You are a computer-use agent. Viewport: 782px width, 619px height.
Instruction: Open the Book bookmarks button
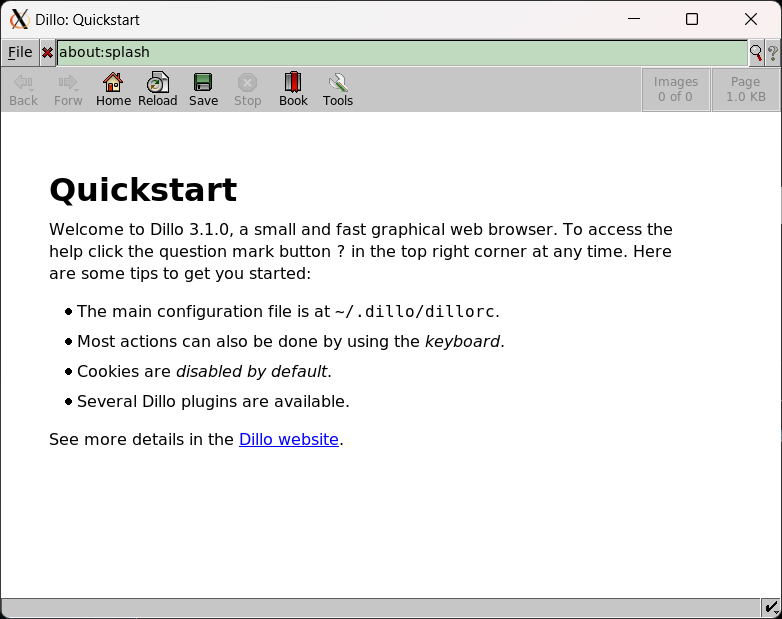coord(293,90)
